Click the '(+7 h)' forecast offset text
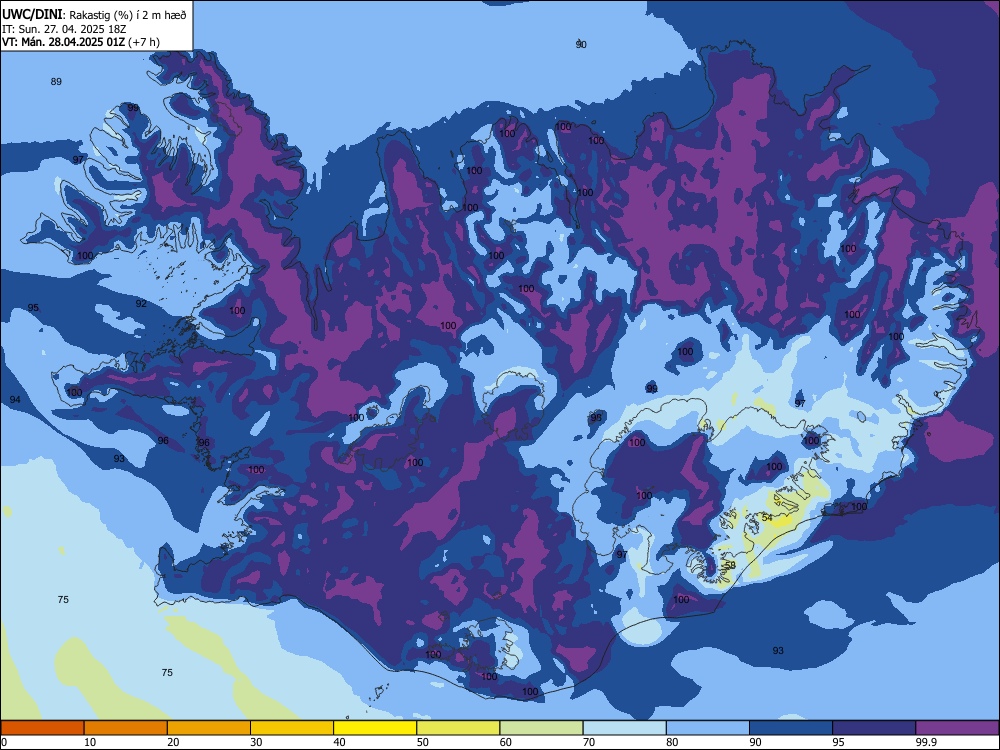This screenshot has width=1000, height=750. tap(144, 42)
